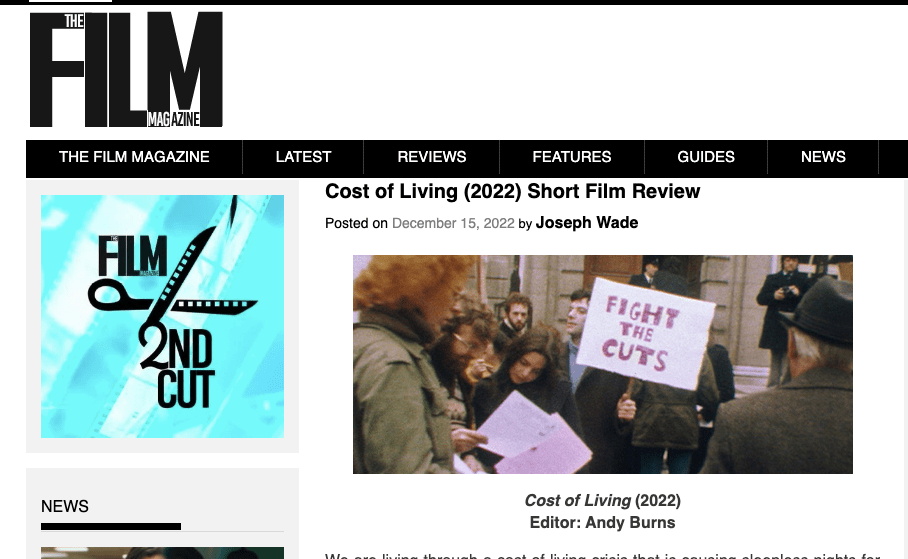Image resolution: width=908 pixels, height=559 pixels.
Task: Open the REVIEWS menu item
Action: pyautogui.click(x=431, y=157)
